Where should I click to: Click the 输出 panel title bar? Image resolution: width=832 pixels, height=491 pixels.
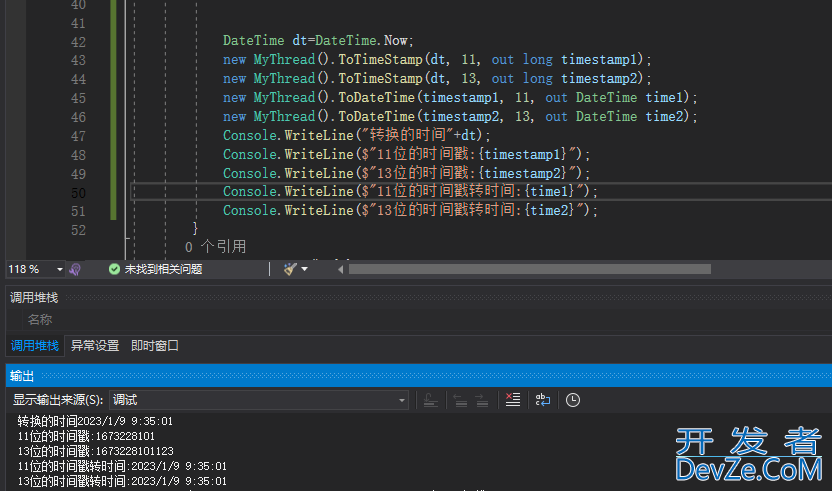pos(419,376)
